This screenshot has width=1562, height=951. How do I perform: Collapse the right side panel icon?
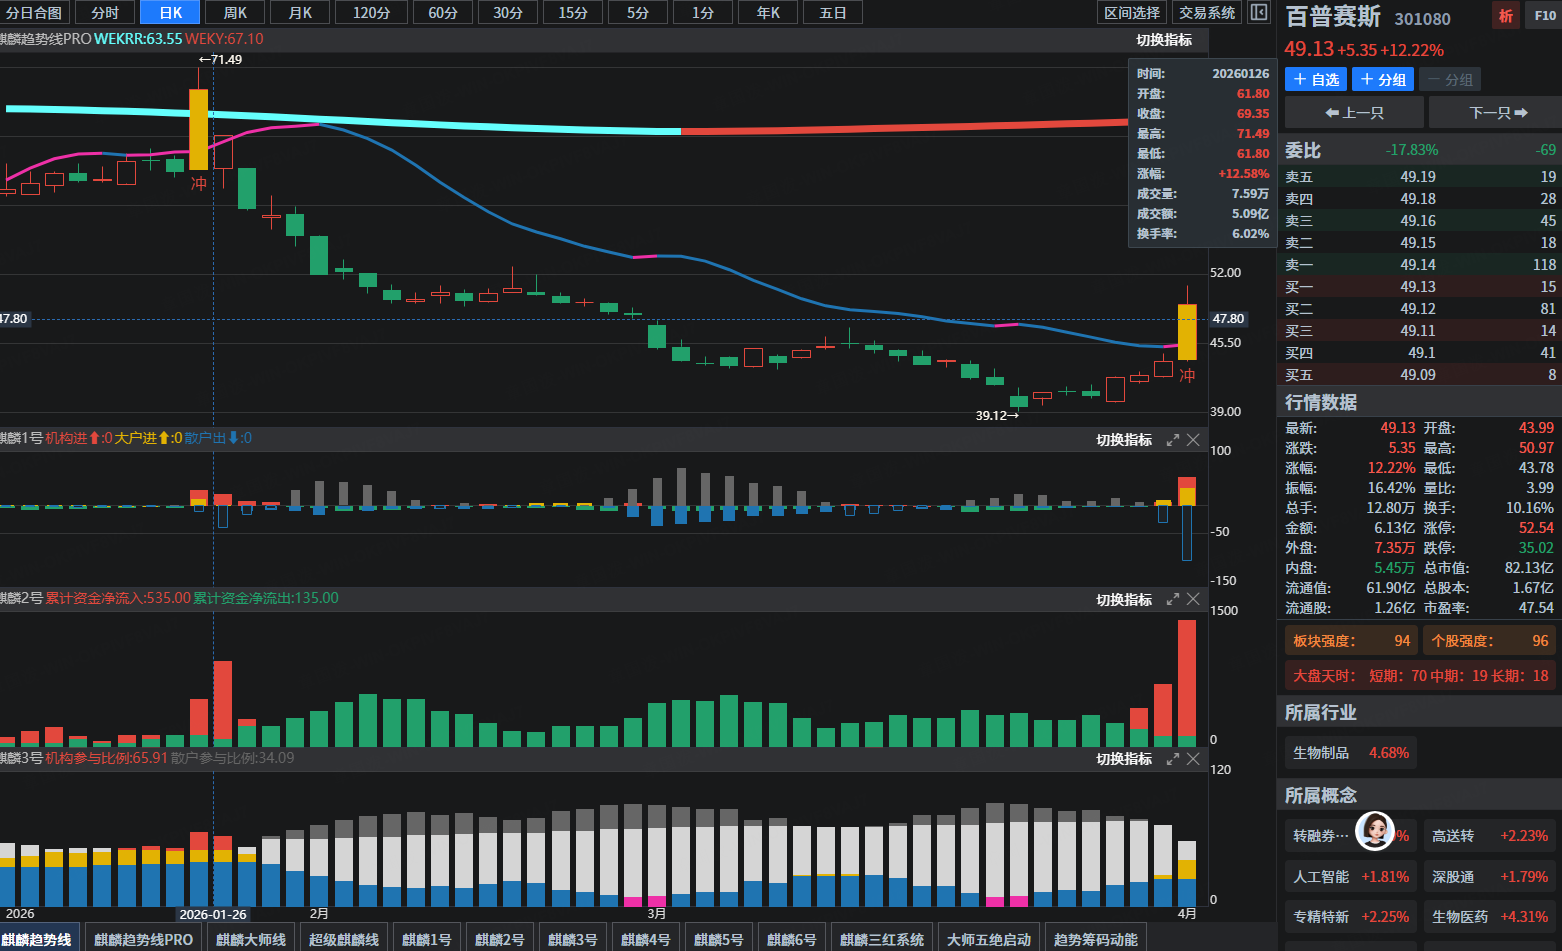click(x=1259, y=13)
